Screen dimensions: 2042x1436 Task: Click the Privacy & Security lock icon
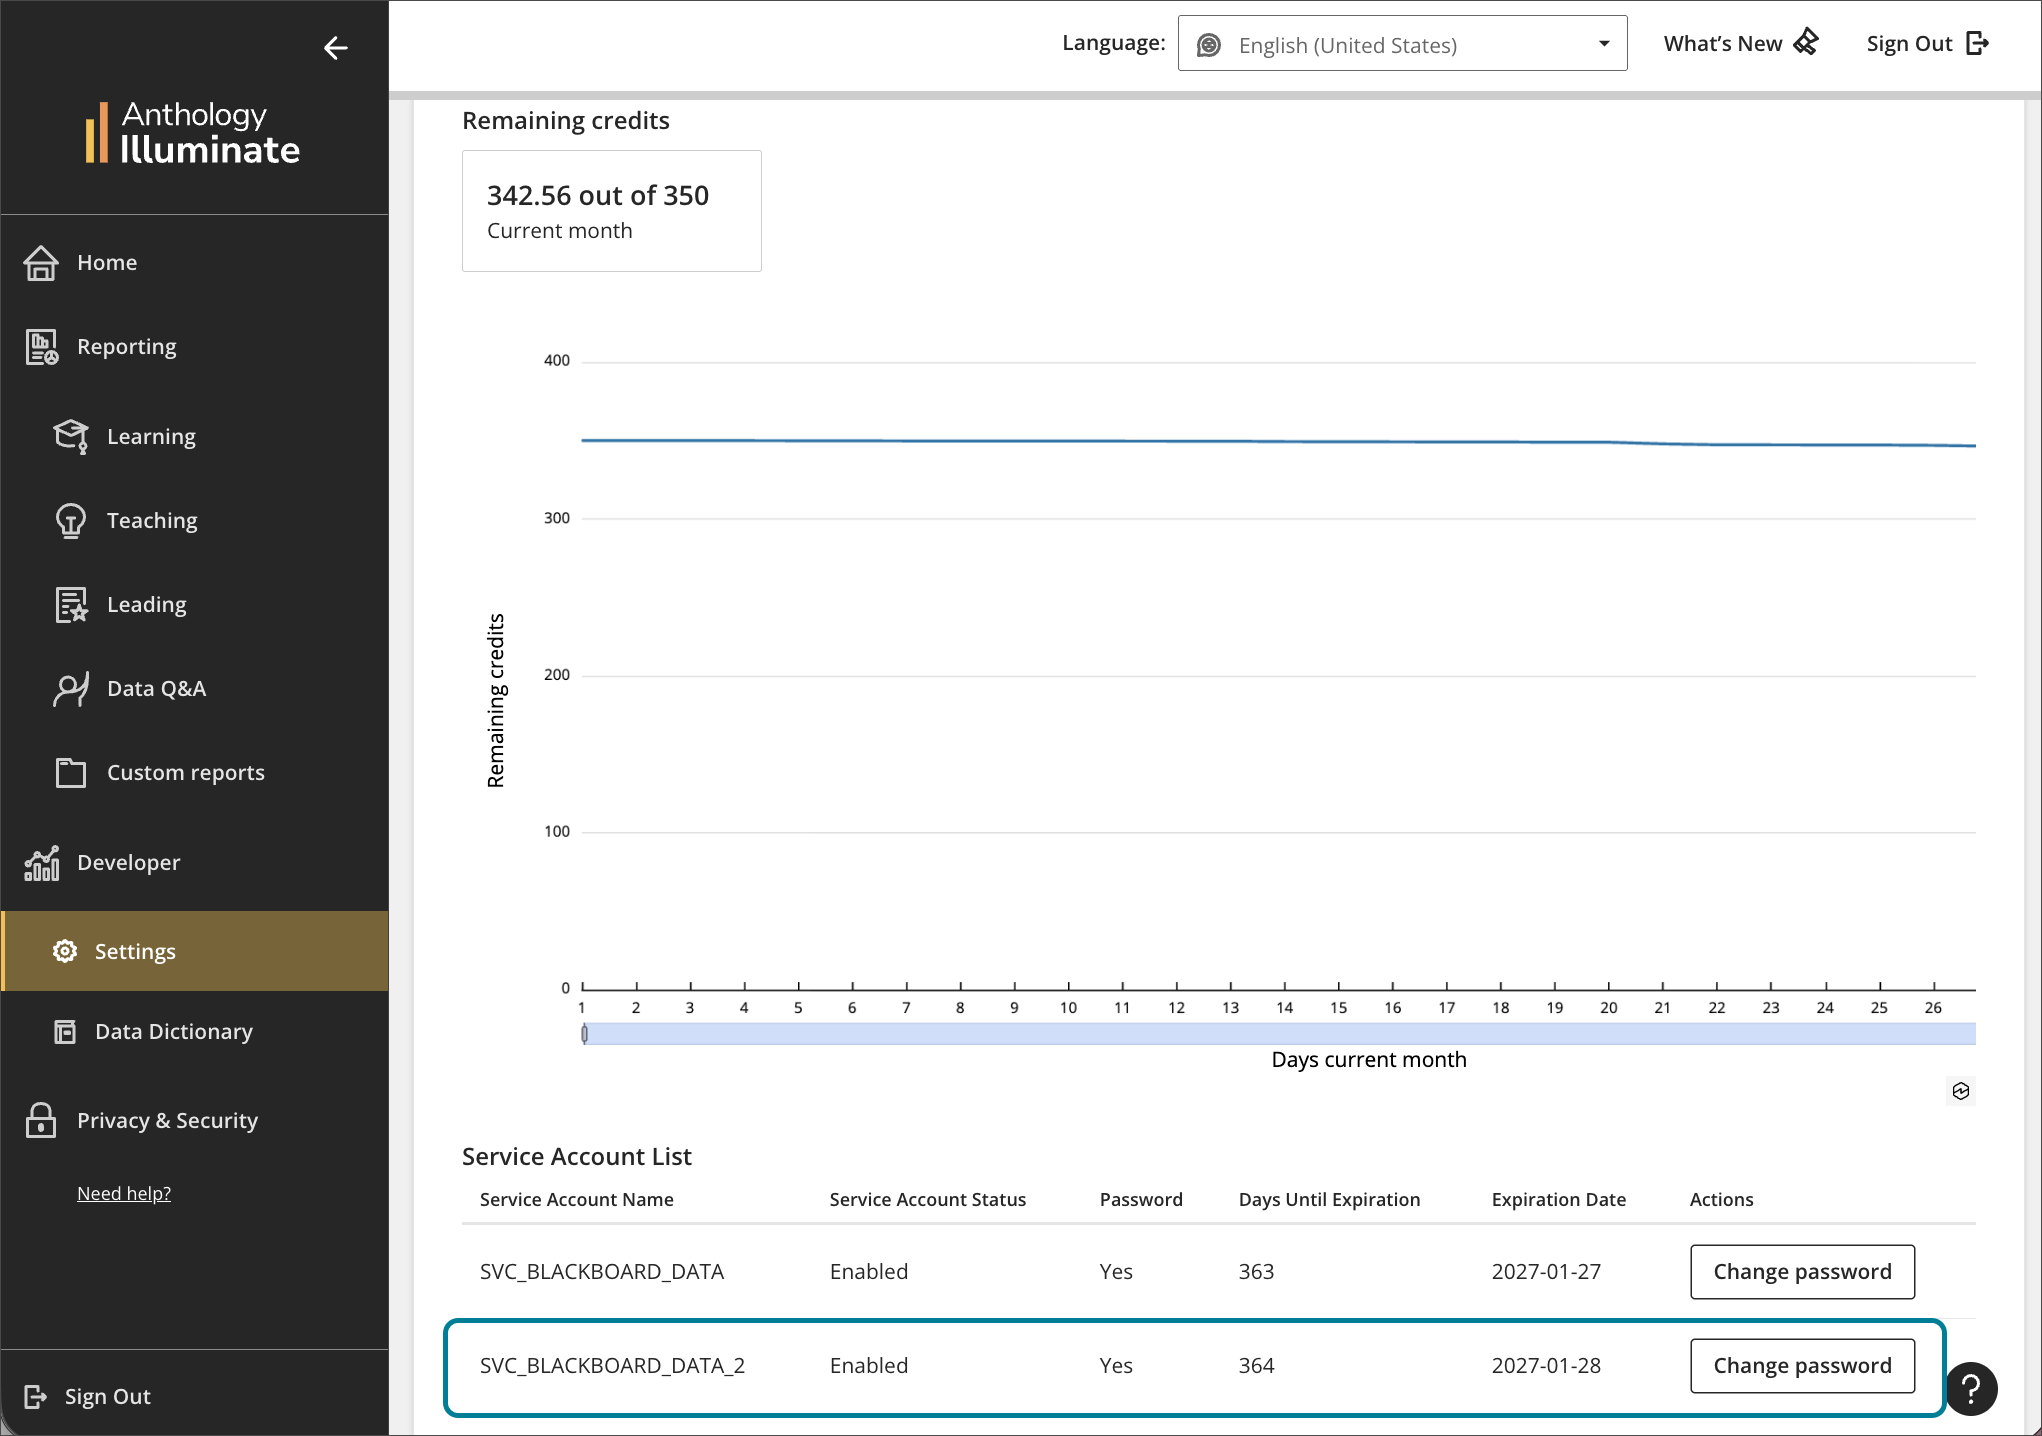(x=41, y=1121)
